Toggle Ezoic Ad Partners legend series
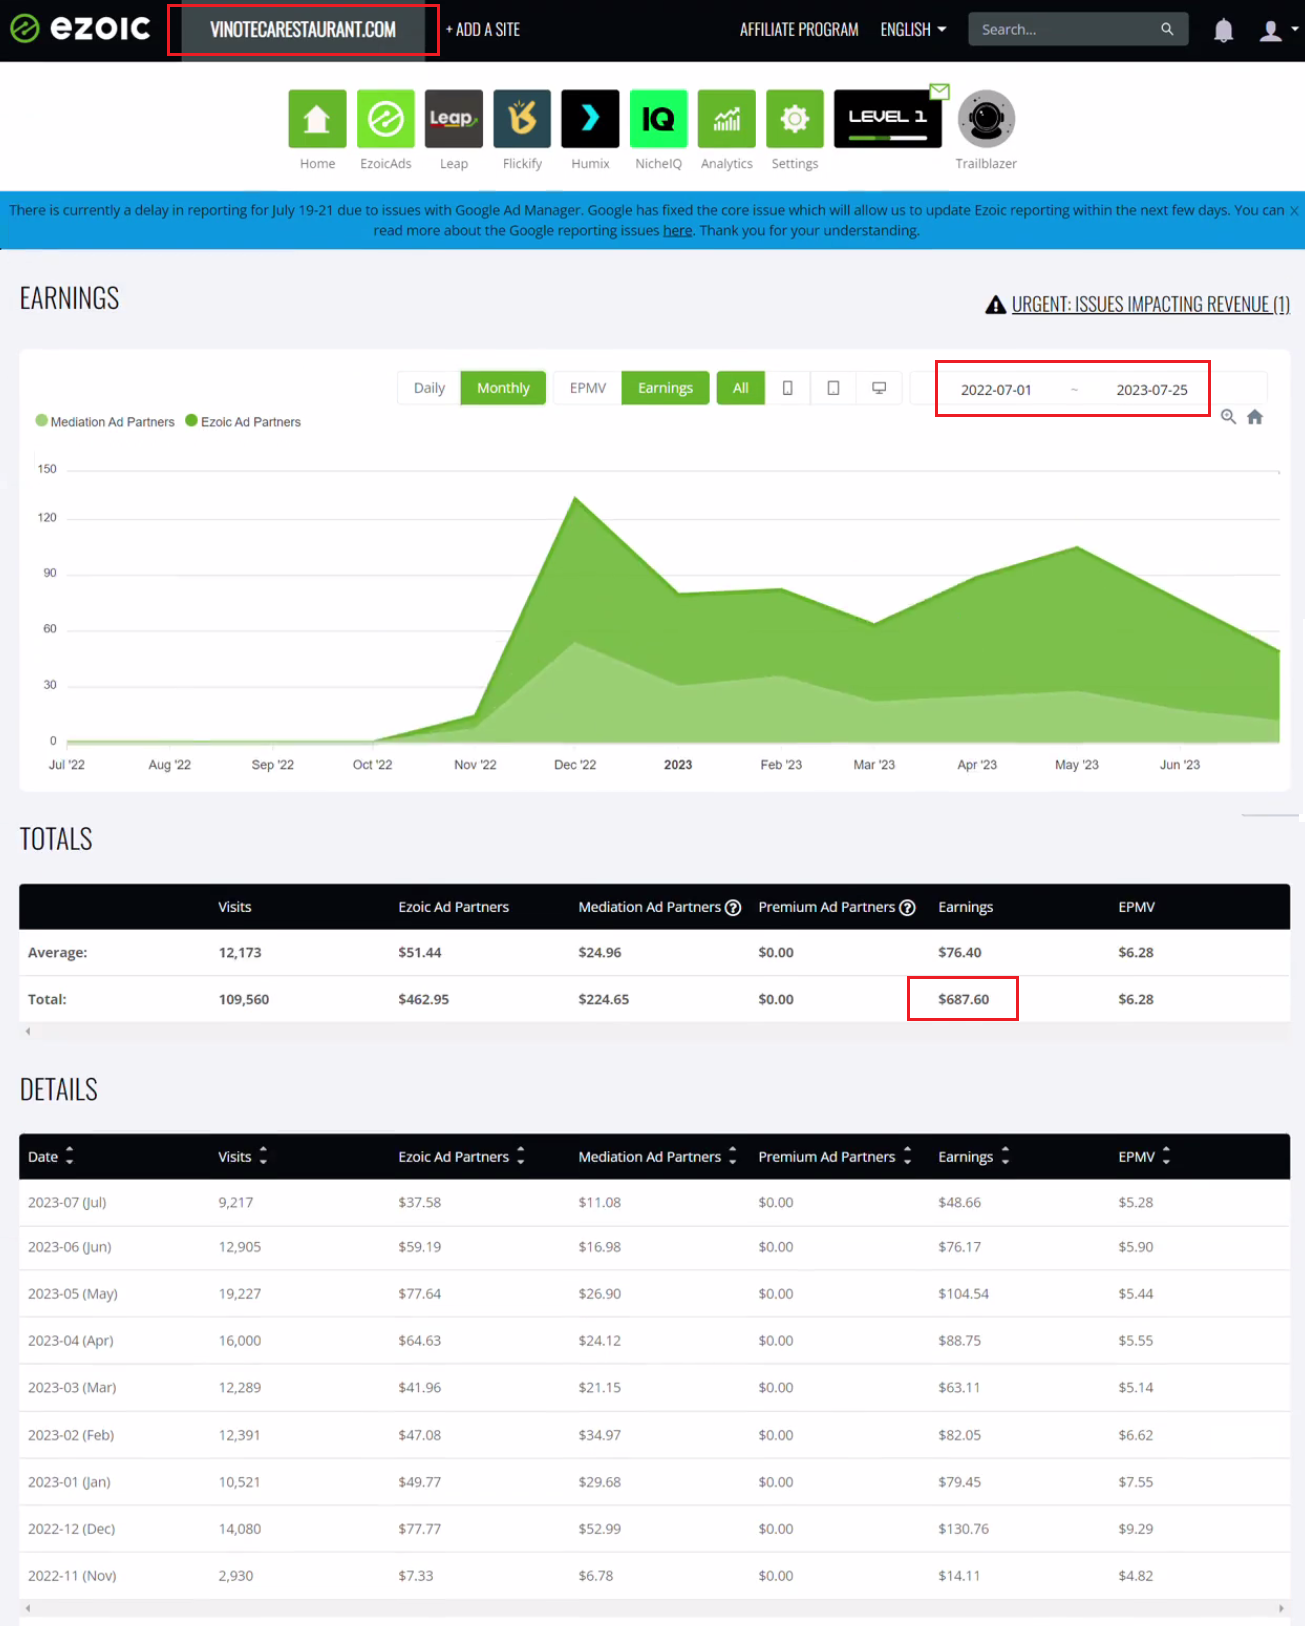 click(x=243, y=422)
